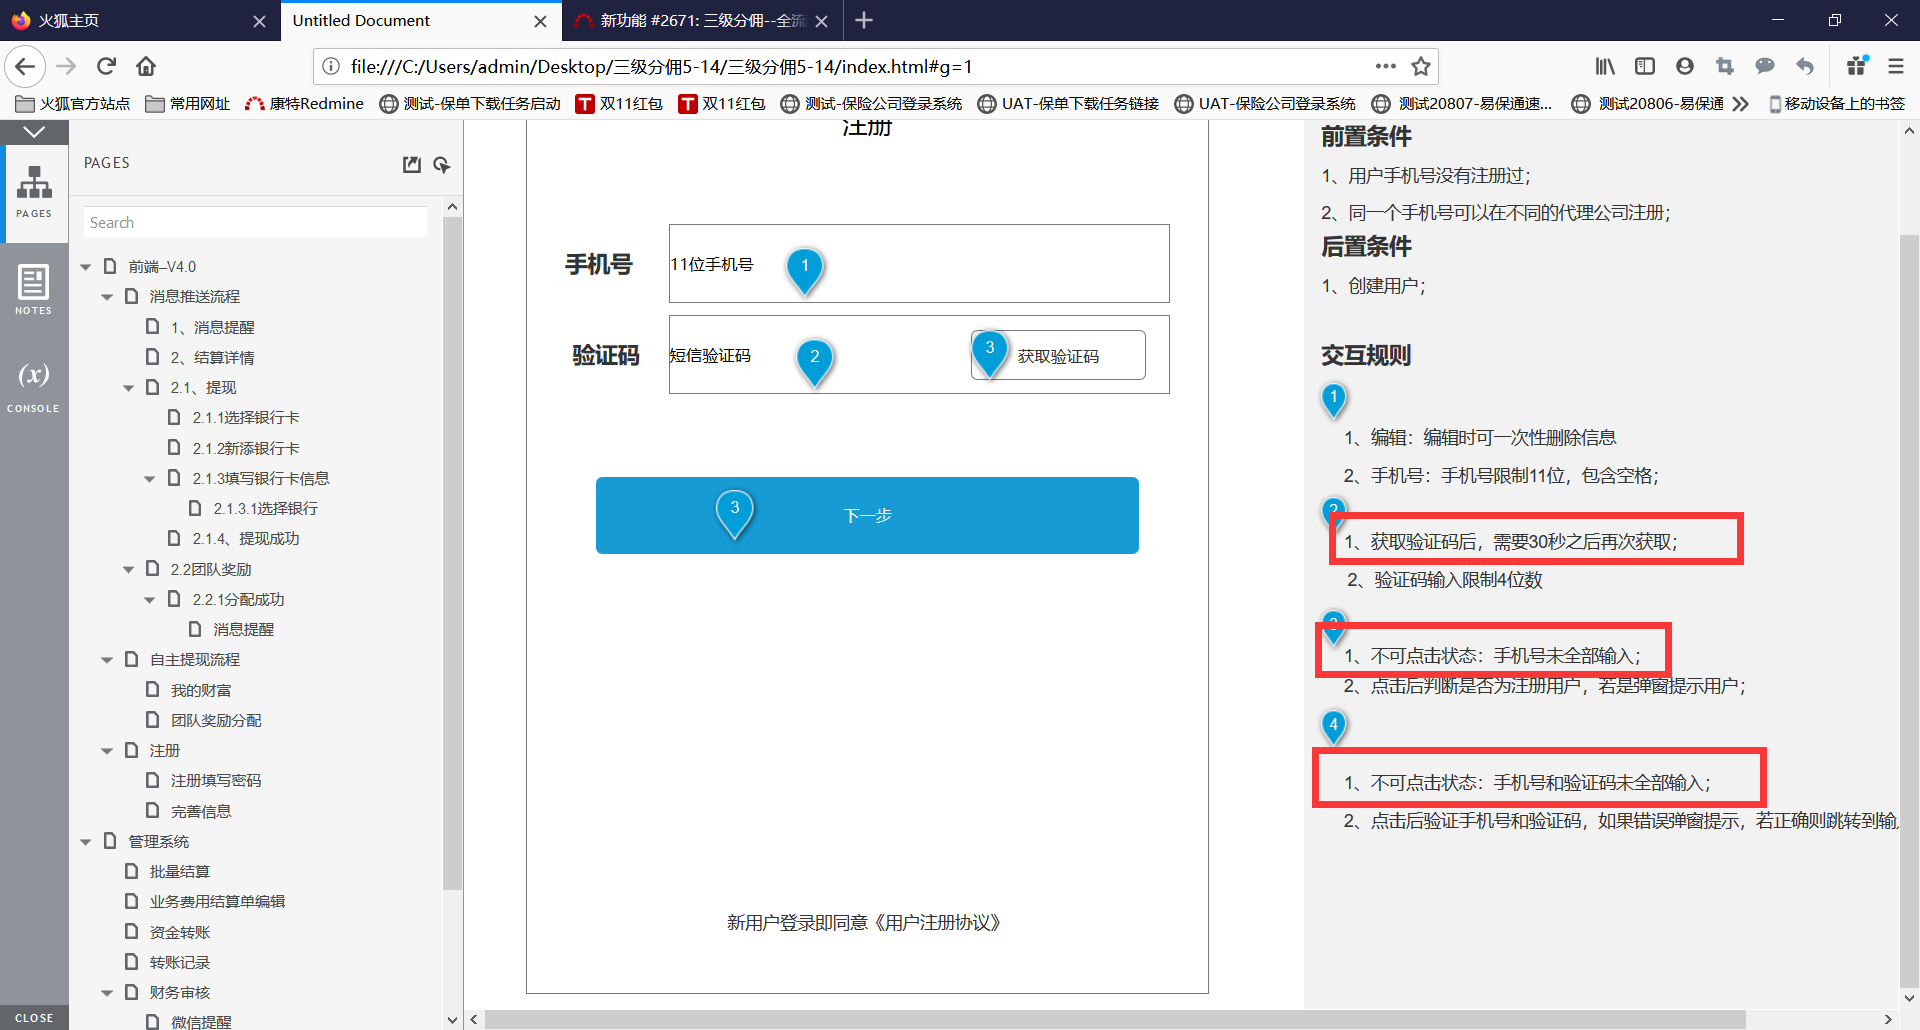Image resolution: width=1920 pixels, height=1030 pixels.
Task: Click the notes panel vertical scrollbar
Action: 1909,610
